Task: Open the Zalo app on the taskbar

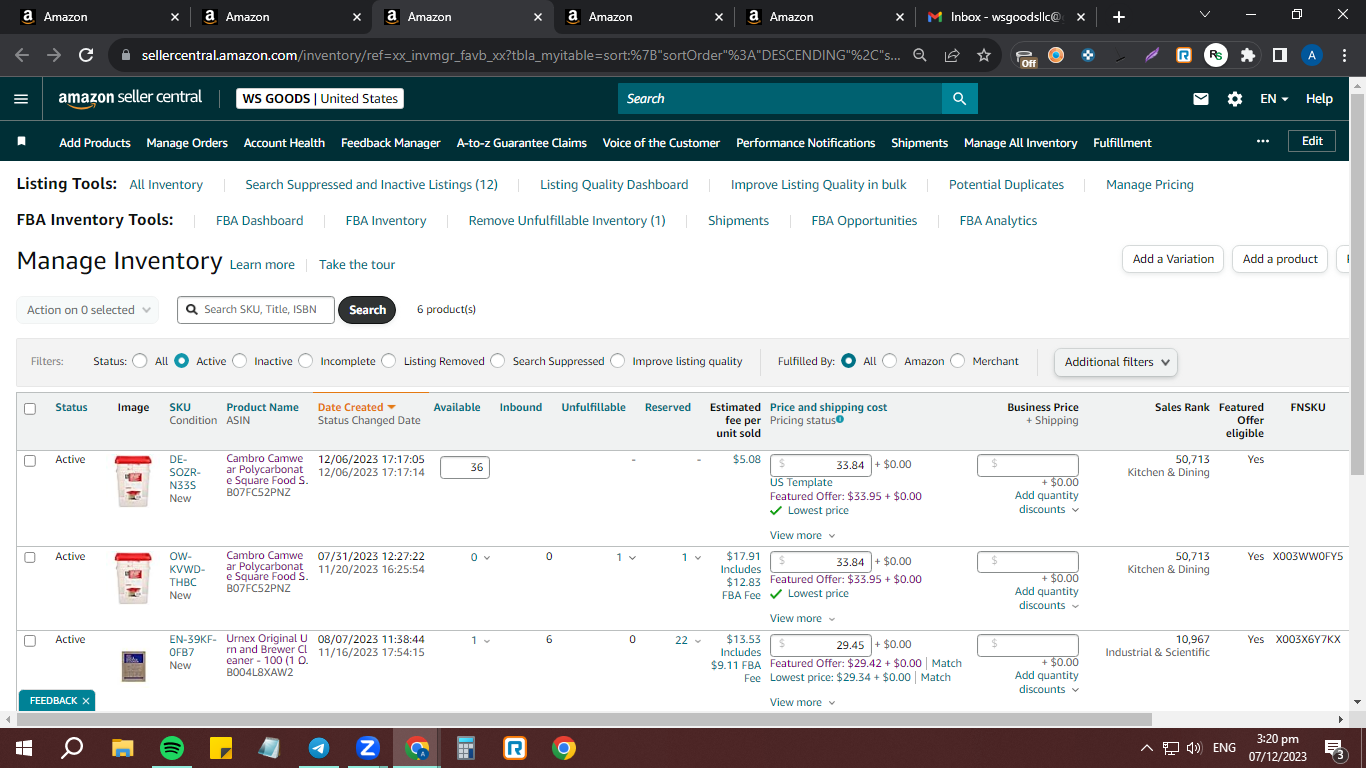Action: click(x=368, y=748)
